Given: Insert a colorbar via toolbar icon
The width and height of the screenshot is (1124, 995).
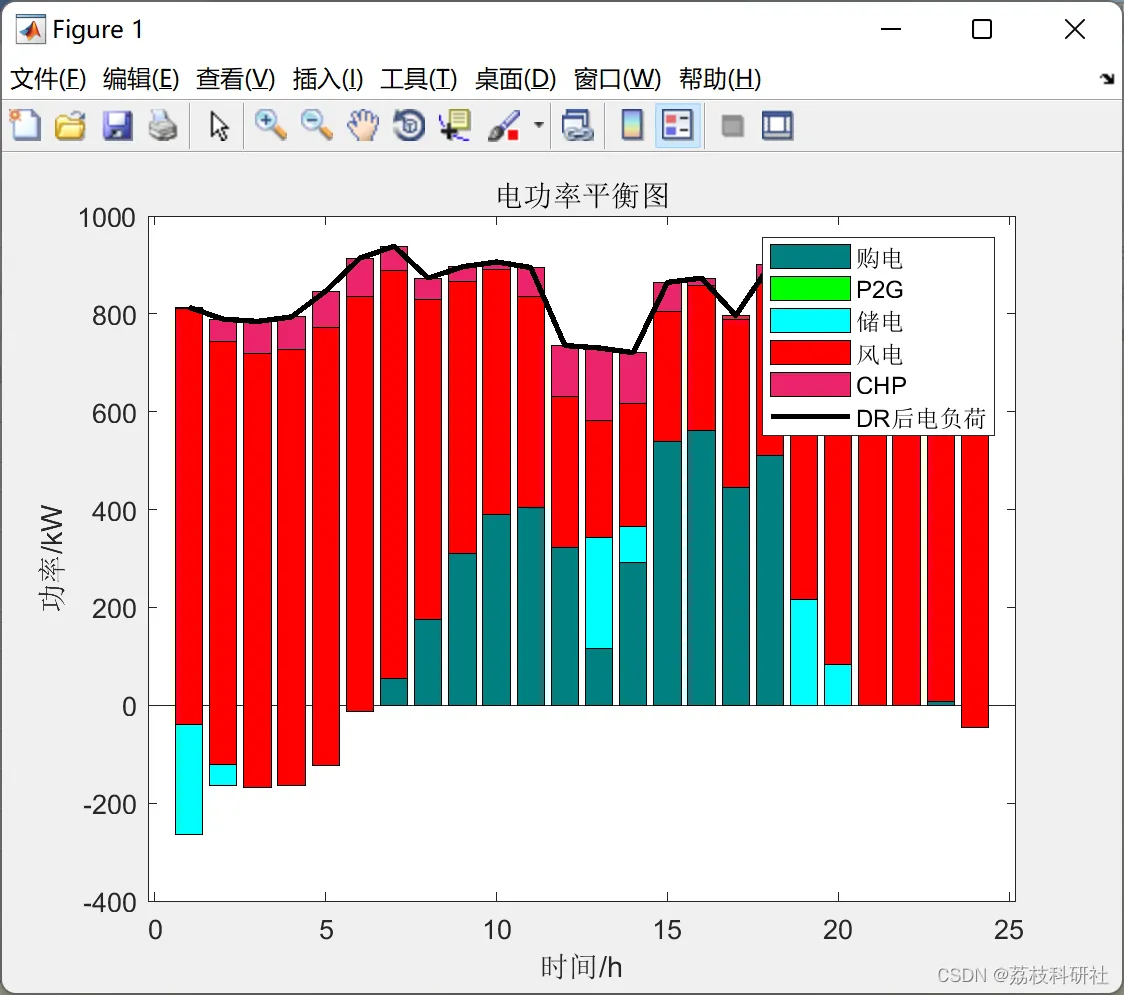Looking at the screenshot, I should [x=632, y=125].
